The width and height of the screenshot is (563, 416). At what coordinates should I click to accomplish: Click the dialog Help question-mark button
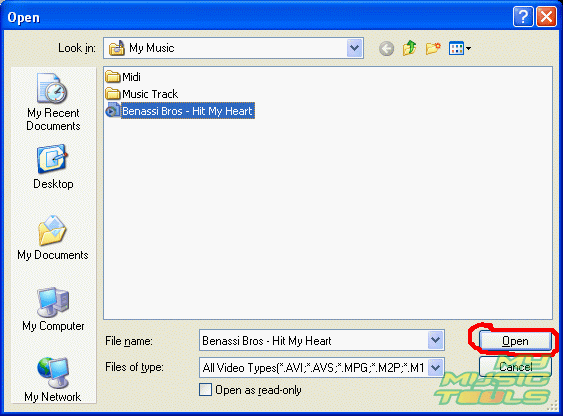(x=523, y=17)
